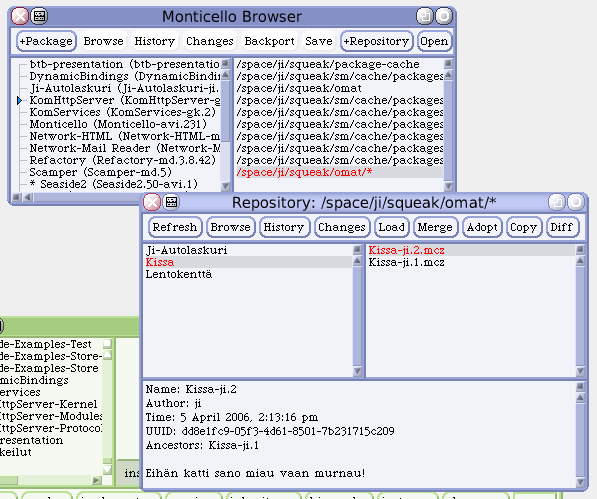This screenshot has width=597, height=499.
Task: Merge the selected version
Action: [x=435, y=227]
